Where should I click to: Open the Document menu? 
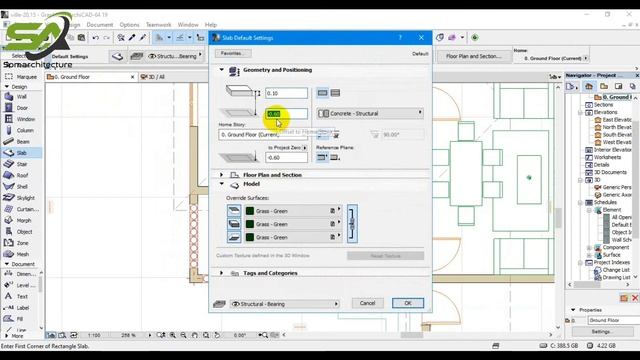click(100, 25)
